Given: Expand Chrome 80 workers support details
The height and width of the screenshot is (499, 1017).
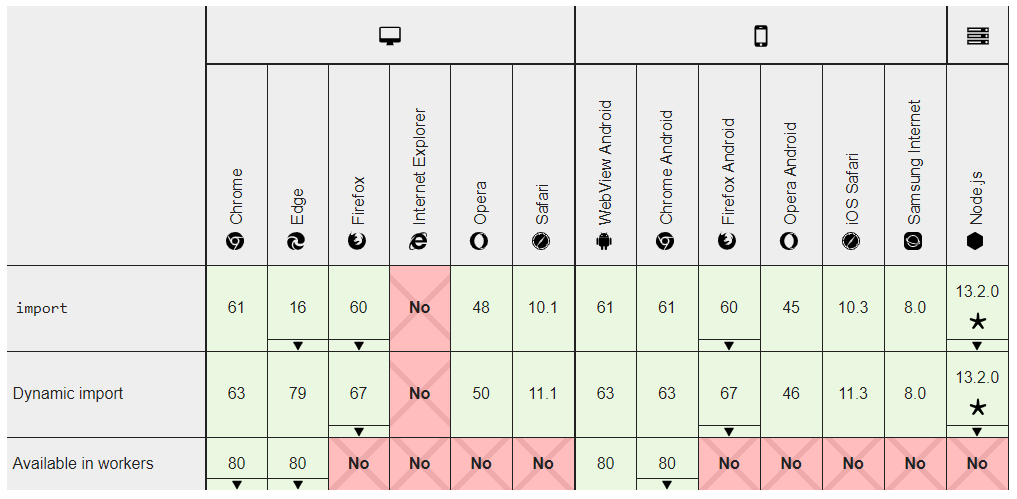Looking at the screenshot, I should pyautogui.click(x=236, y=484).
